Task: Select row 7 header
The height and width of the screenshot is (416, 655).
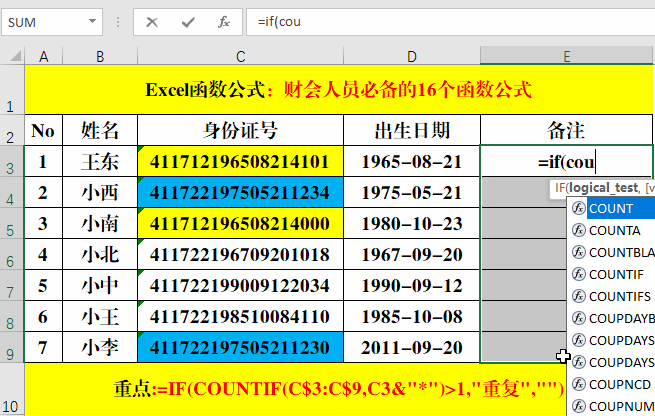Action: coord(12,285)
